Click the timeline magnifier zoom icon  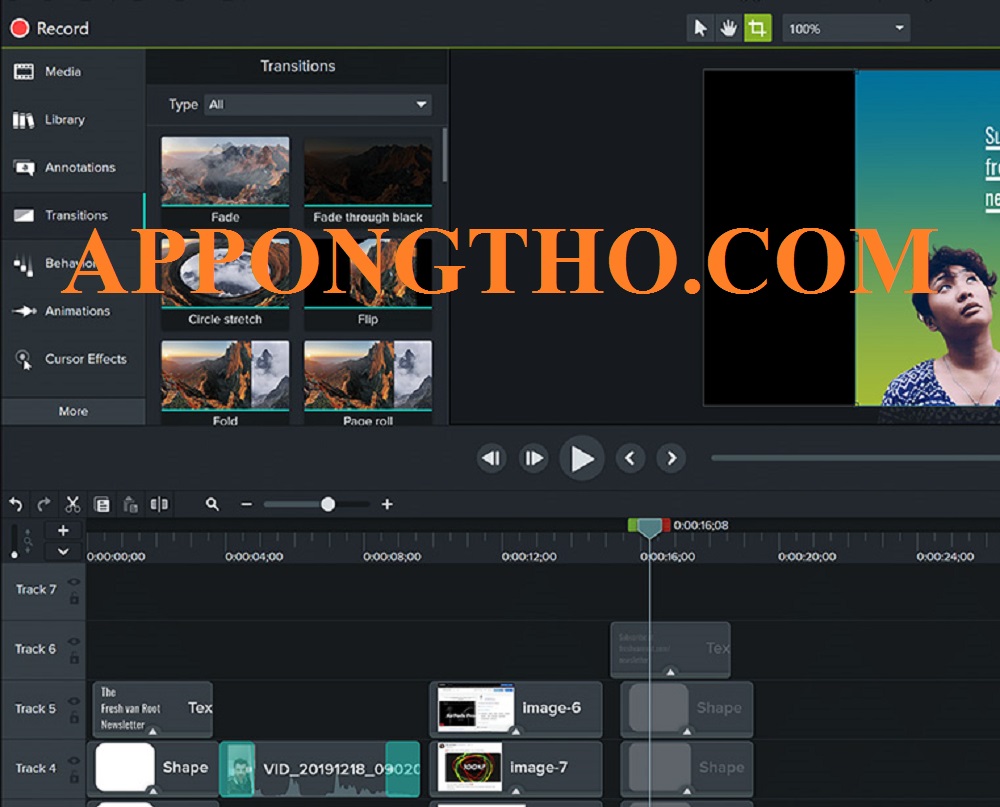(x=212, y=505)
